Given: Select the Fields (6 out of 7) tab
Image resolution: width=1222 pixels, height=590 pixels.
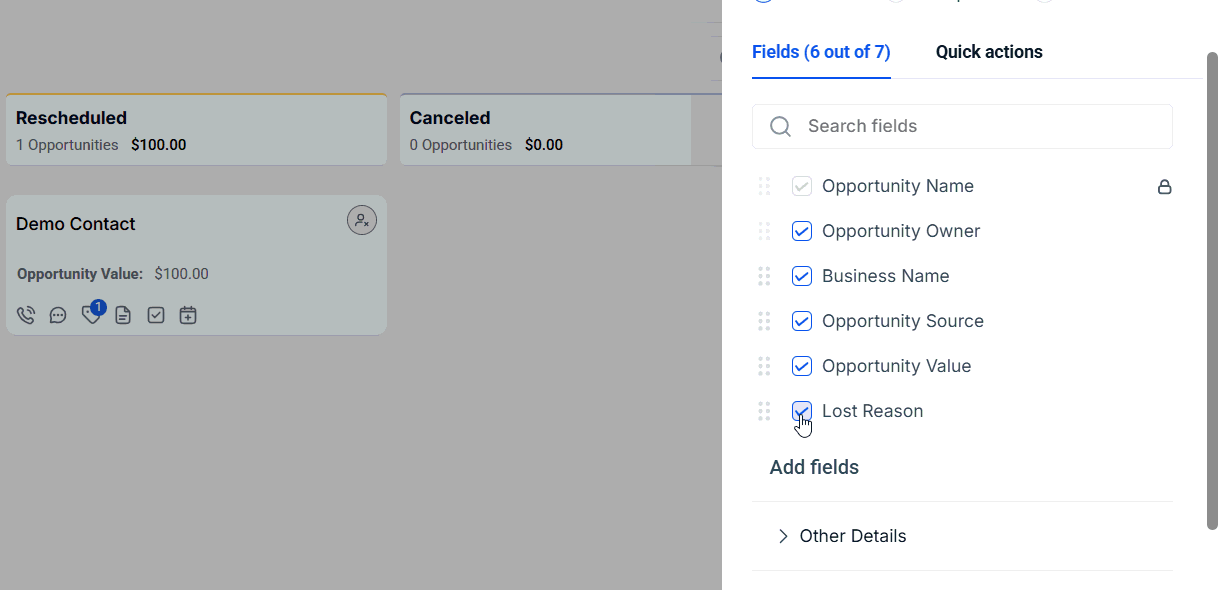Looking at the screenshot, I should 821,51.
